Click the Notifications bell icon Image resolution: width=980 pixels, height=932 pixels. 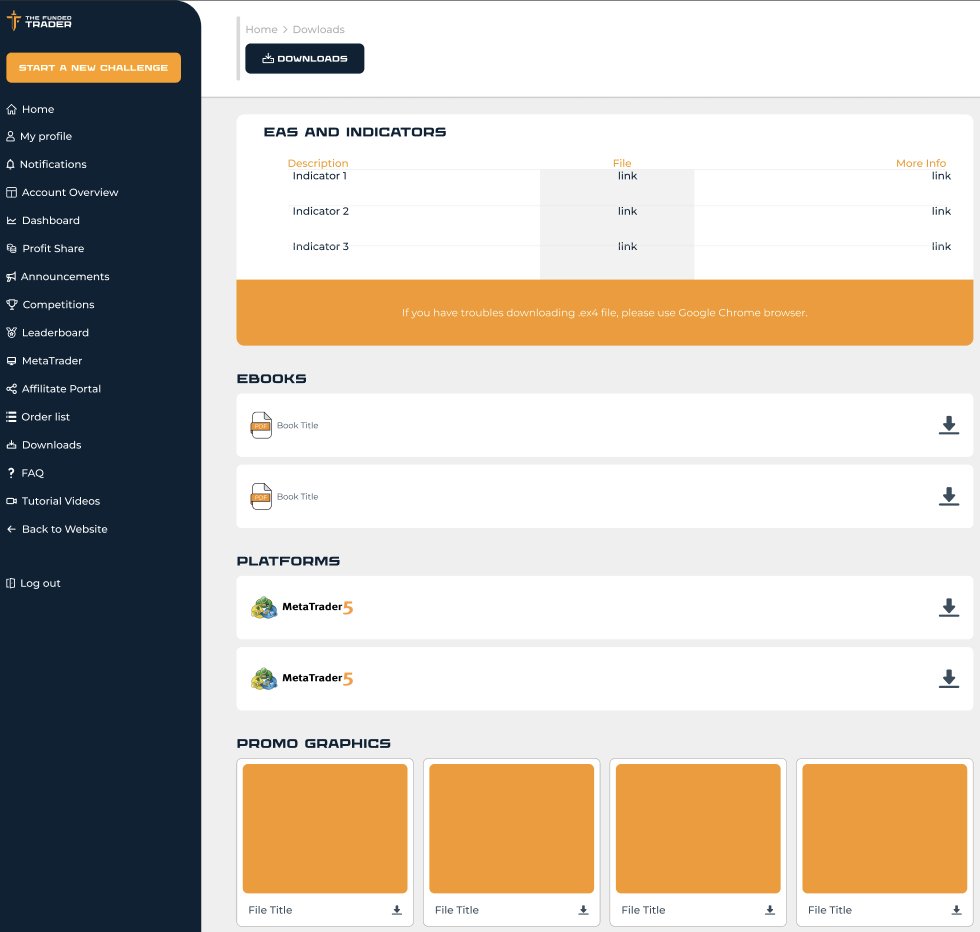click(x=11, y=164)
